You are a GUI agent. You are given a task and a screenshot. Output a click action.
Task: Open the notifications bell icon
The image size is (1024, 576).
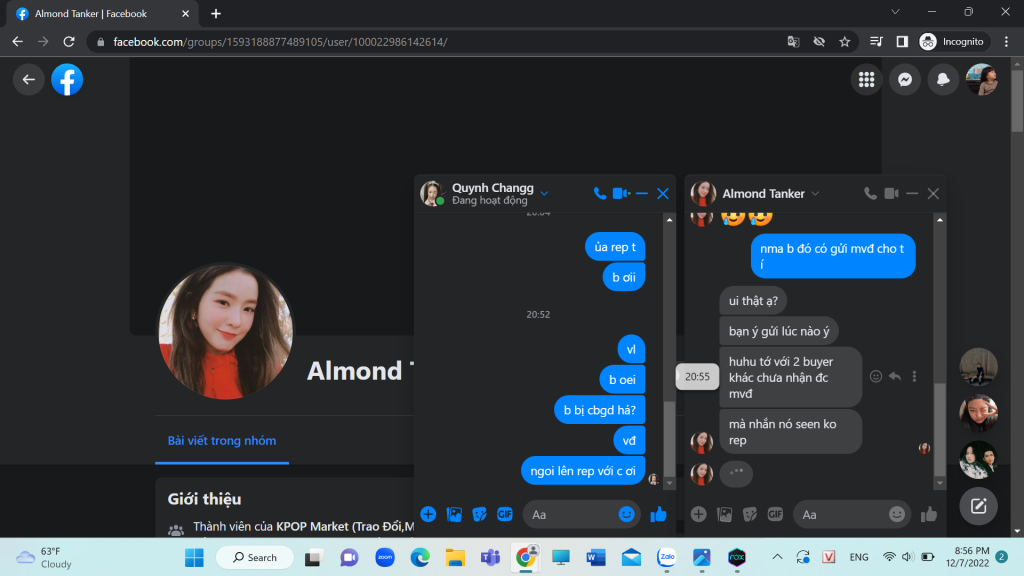(x=943, y=80)
